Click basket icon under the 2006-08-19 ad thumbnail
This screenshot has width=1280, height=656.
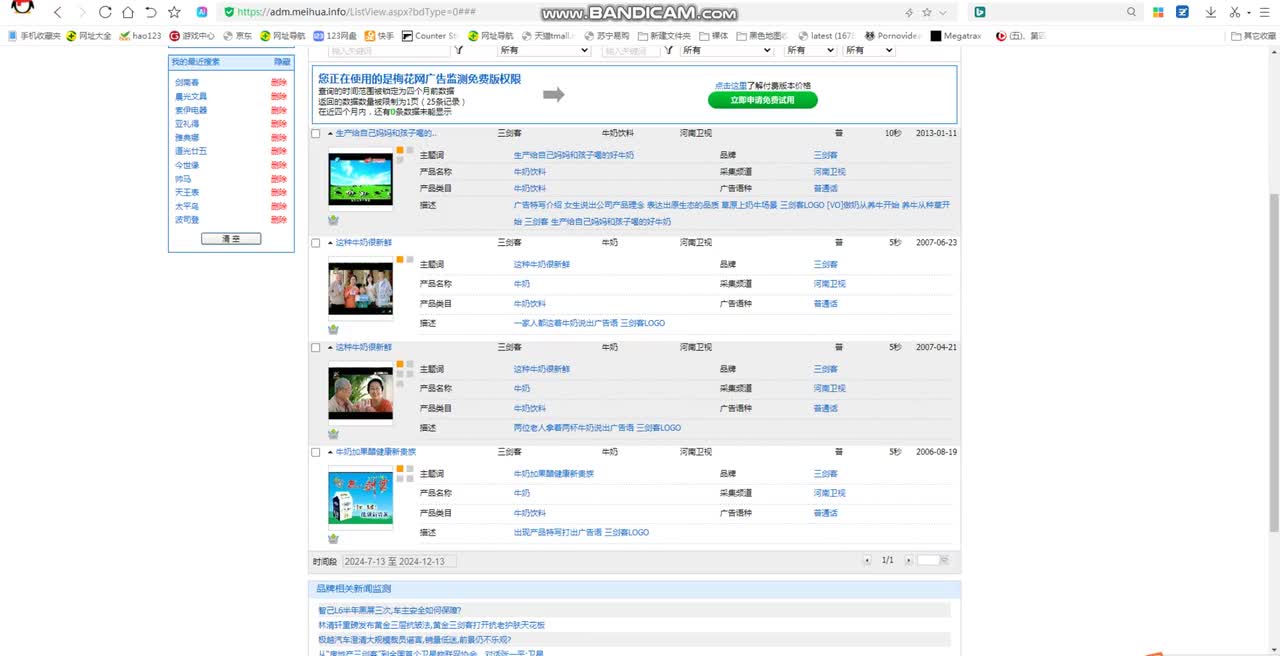point(333,538)
